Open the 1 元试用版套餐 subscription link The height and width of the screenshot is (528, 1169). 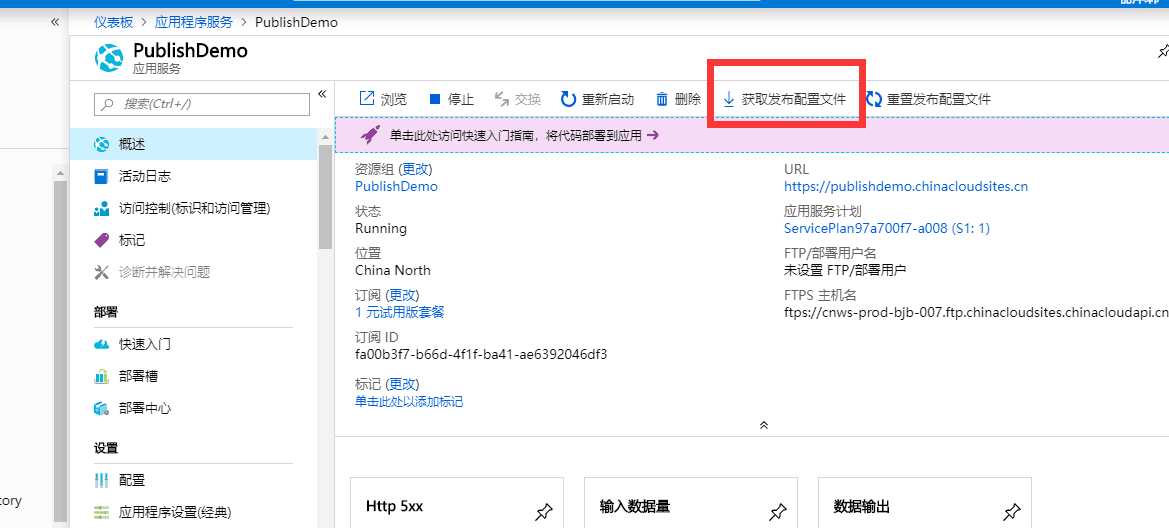coord(400,312)
